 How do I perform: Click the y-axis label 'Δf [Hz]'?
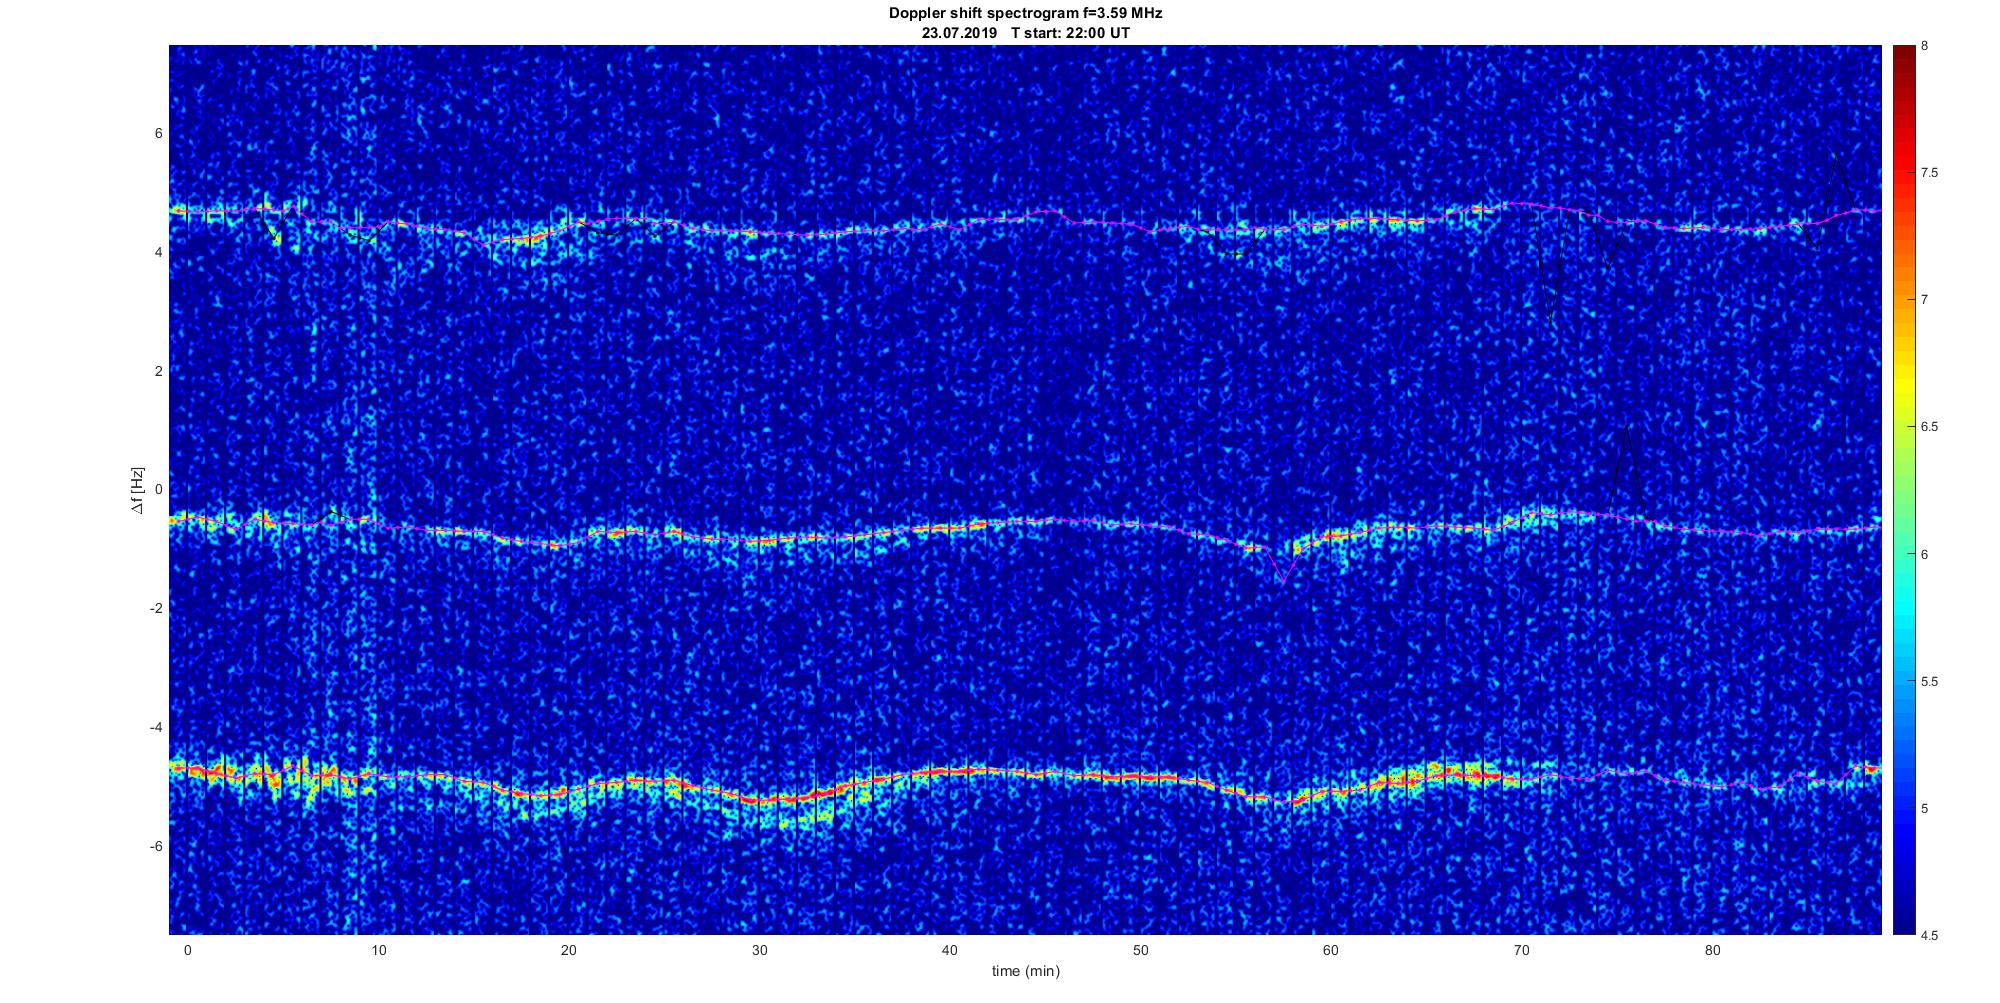point(137,491)
